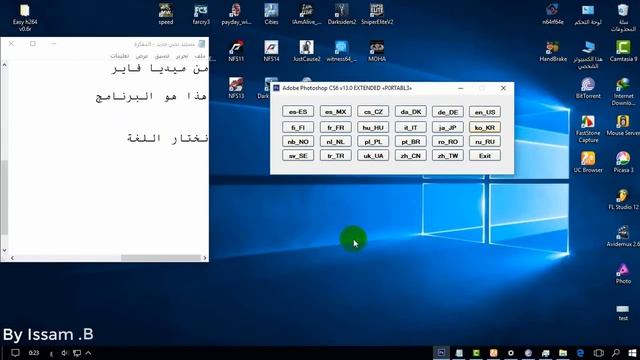
Task: Select the test desktop icon
Action: [623, 312]
